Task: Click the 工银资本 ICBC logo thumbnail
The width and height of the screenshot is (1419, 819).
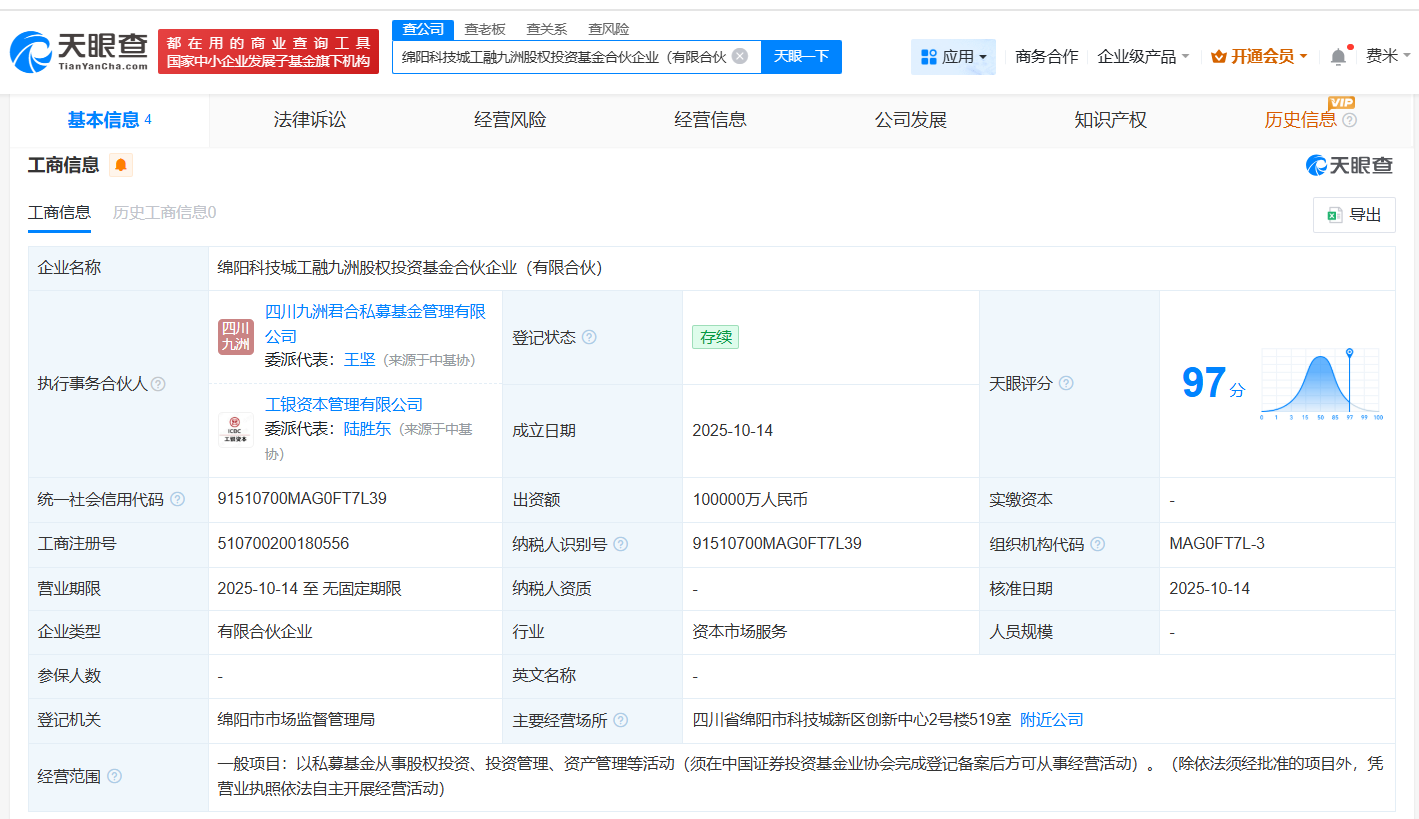Action: [235, 430]
